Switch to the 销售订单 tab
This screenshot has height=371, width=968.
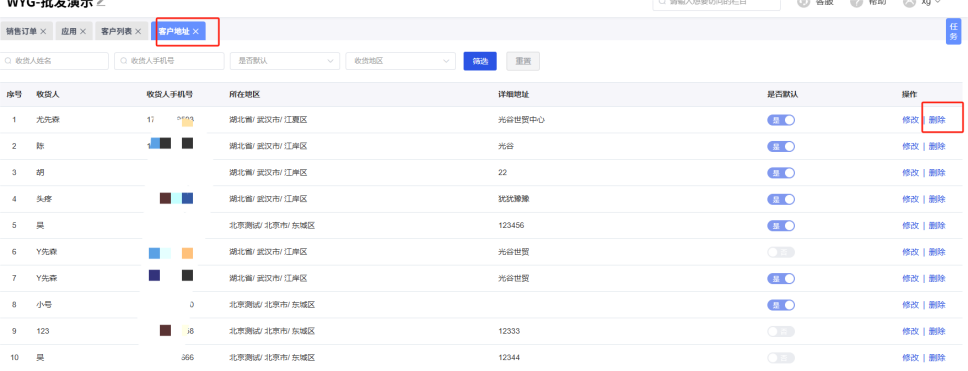tap(22, 31)
